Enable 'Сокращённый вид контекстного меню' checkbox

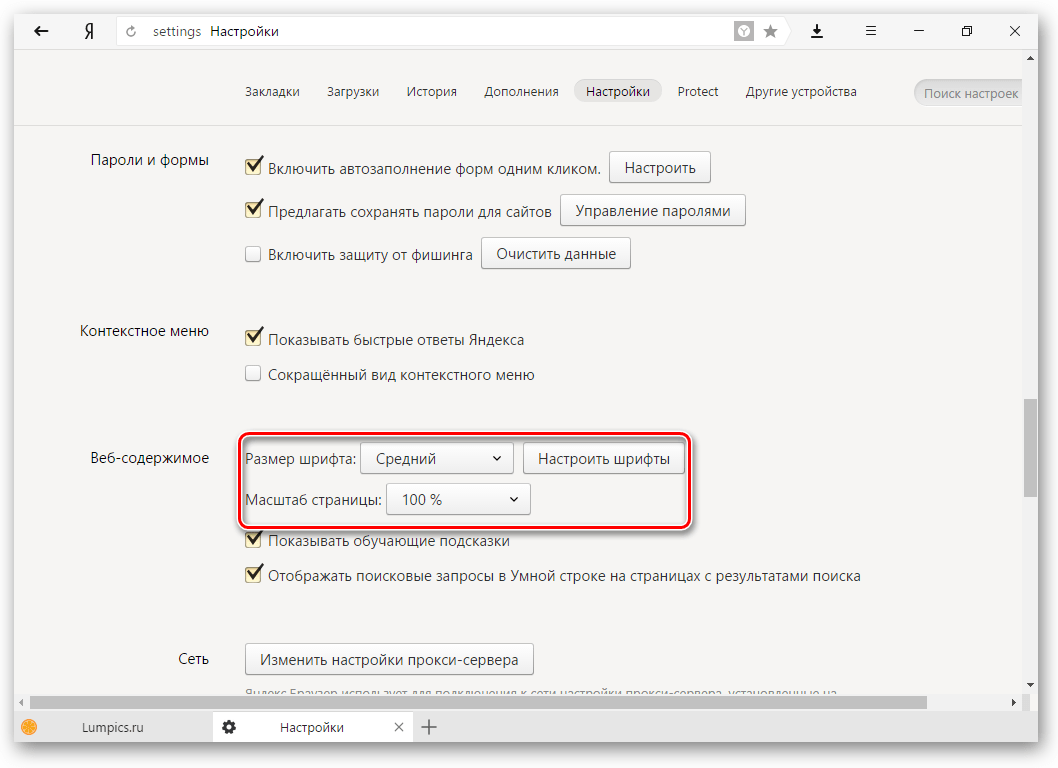coord(253,375)
